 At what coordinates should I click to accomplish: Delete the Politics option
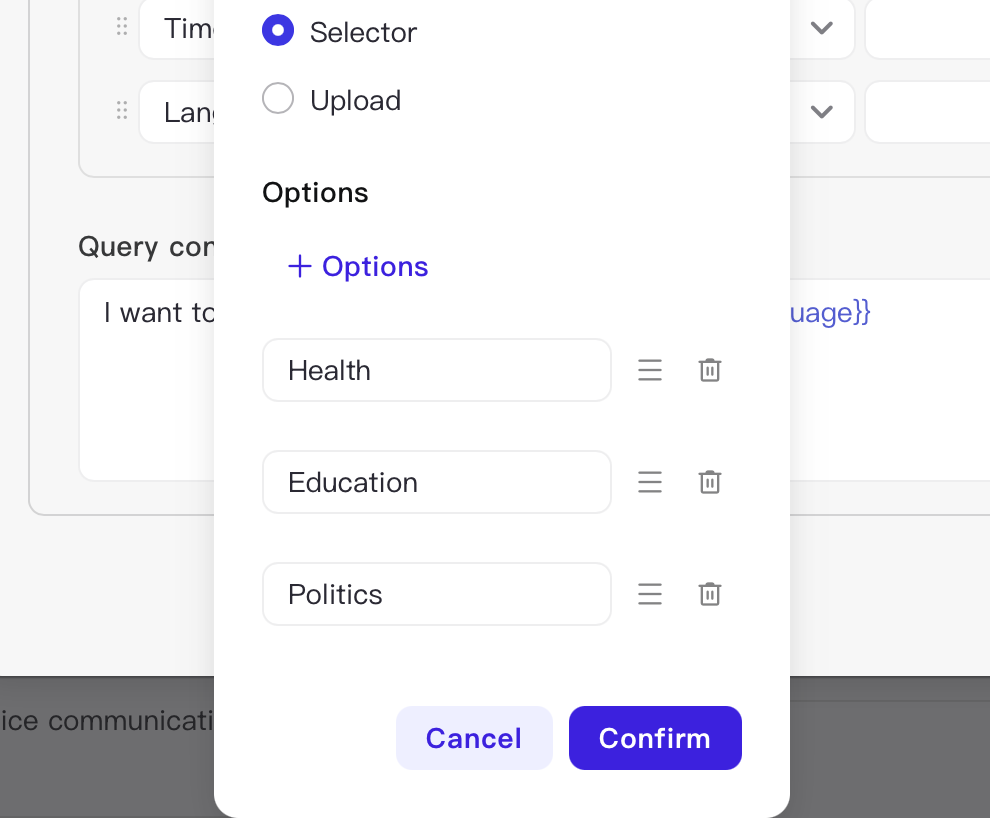[710, 594]
